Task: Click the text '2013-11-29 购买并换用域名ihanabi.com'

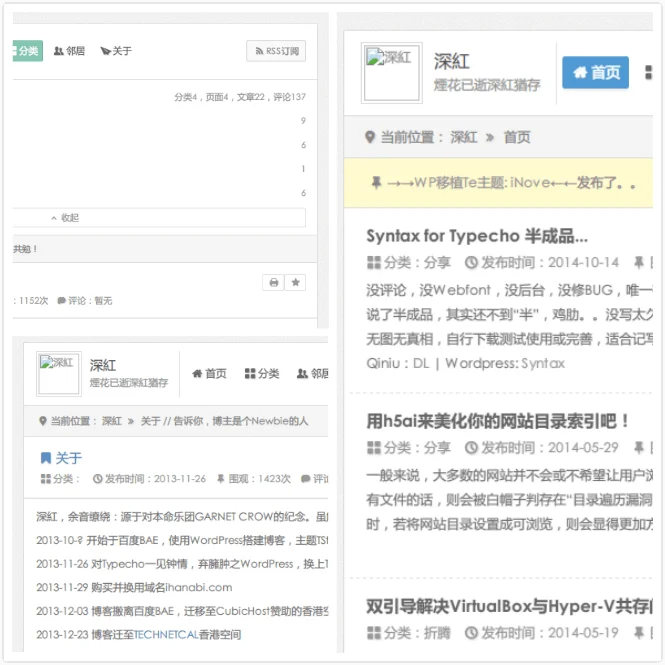Action: 134,587
